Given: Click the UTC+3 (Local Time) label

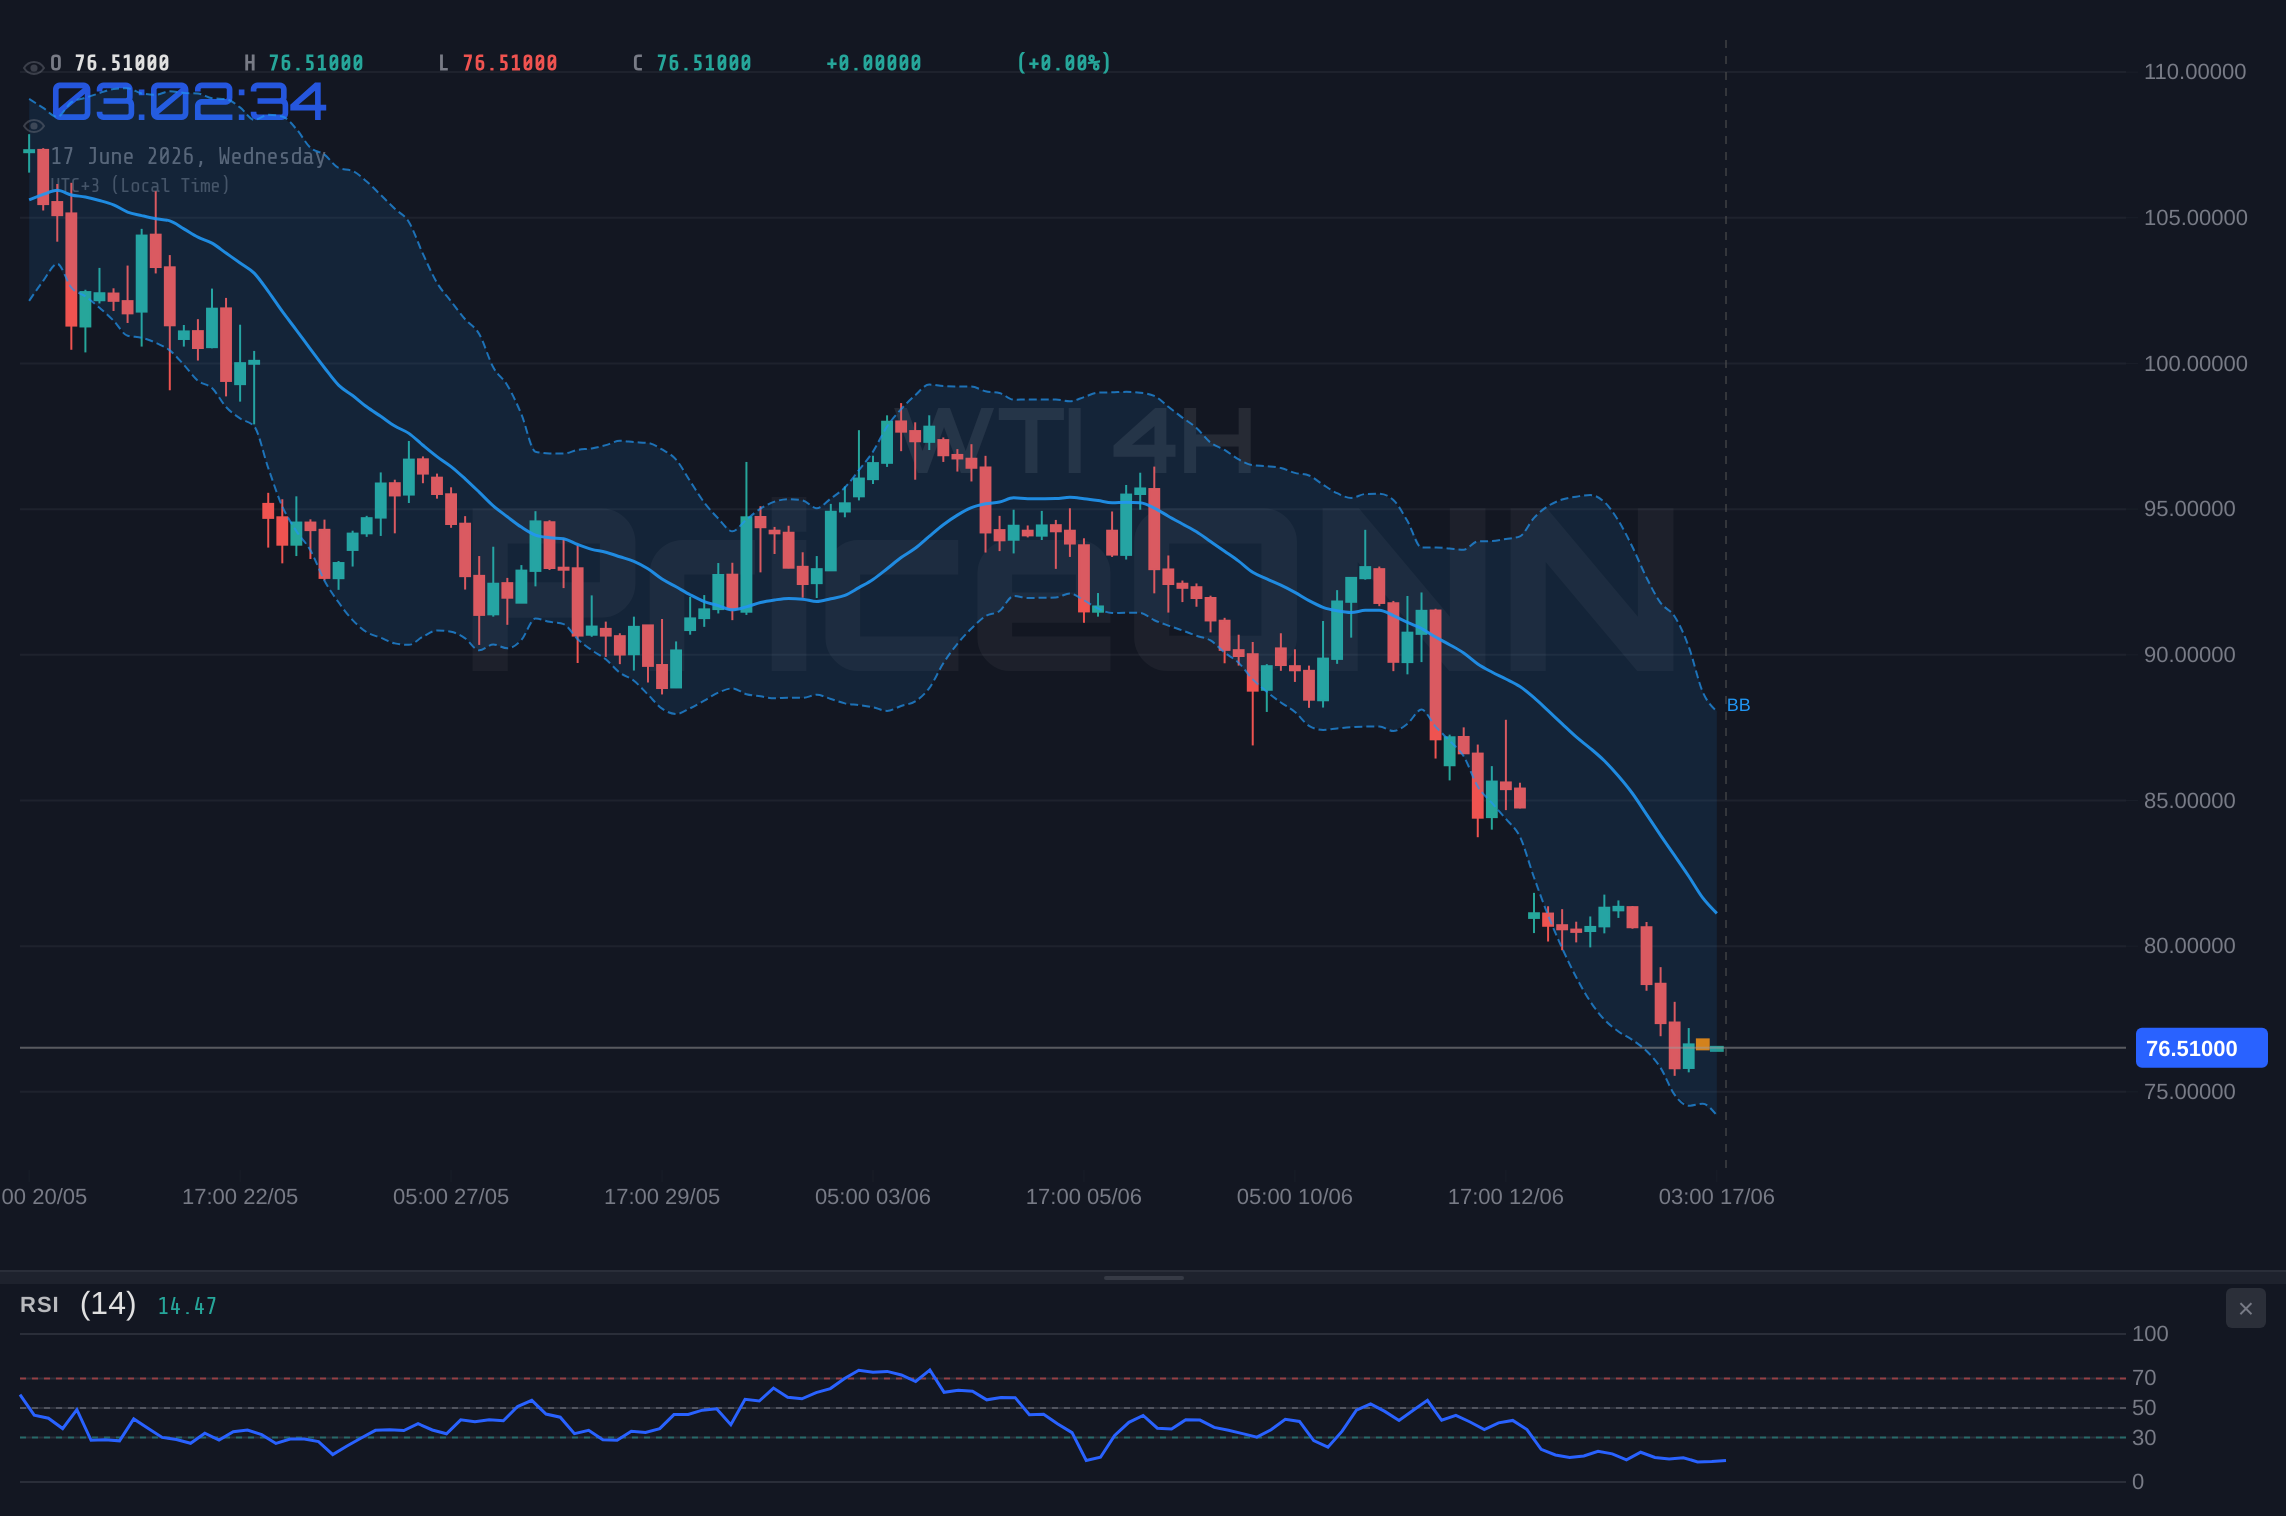Looking at the screenshot, I should [141, 186].
